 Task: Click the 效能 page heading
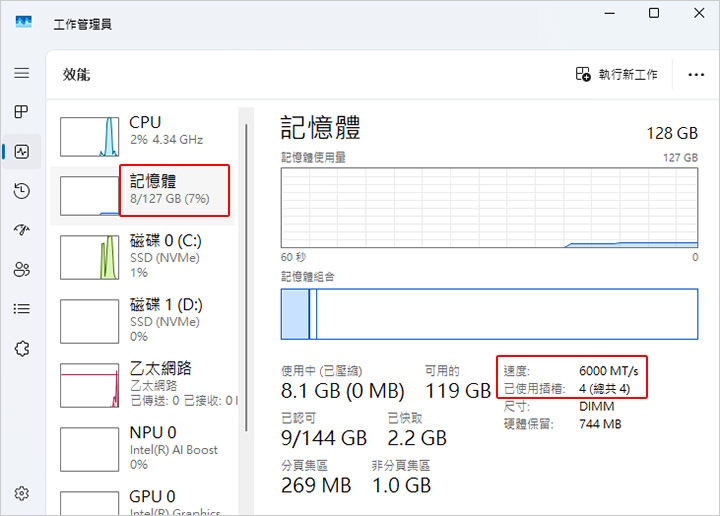click(76, 74)
